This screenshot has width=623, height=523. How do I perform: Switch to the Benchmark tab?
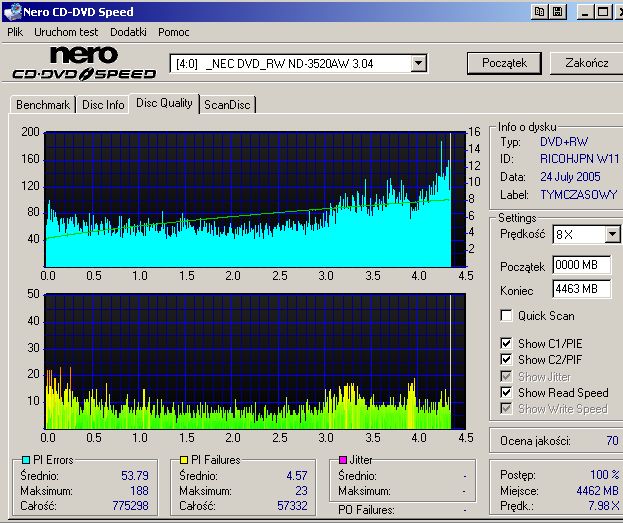click(x=43, y=105)
